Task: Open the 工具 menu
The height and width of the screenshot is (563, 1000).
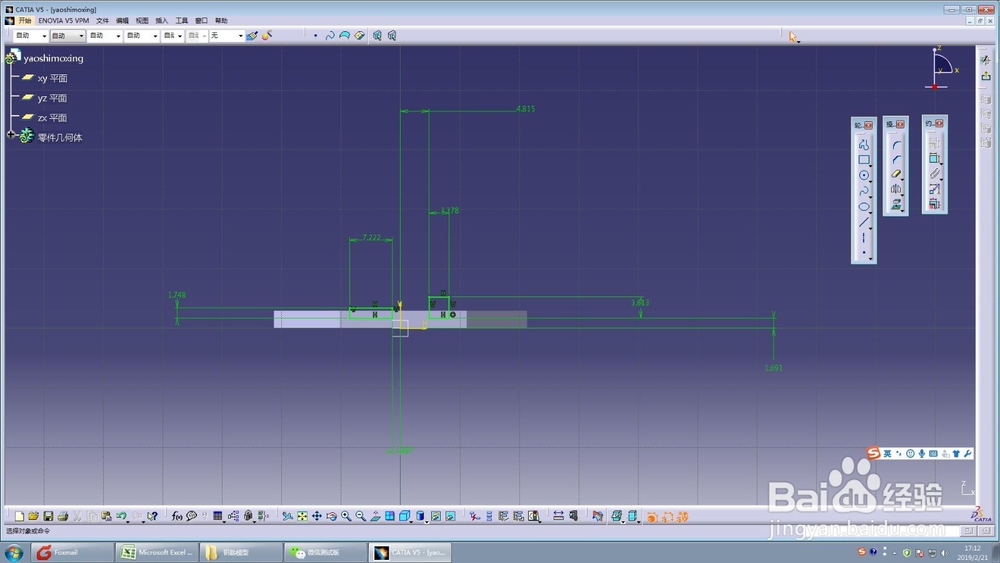Action: (181, 20)
